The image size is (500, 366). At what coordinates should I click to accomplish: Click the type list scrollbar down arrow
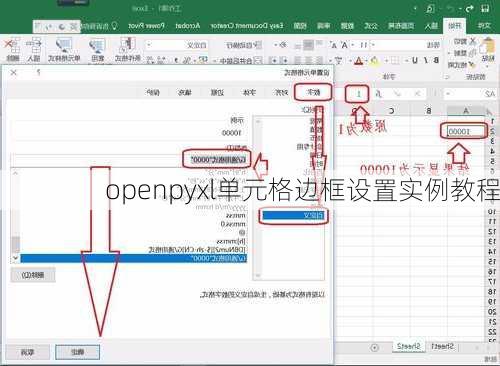tap(15, 258)
